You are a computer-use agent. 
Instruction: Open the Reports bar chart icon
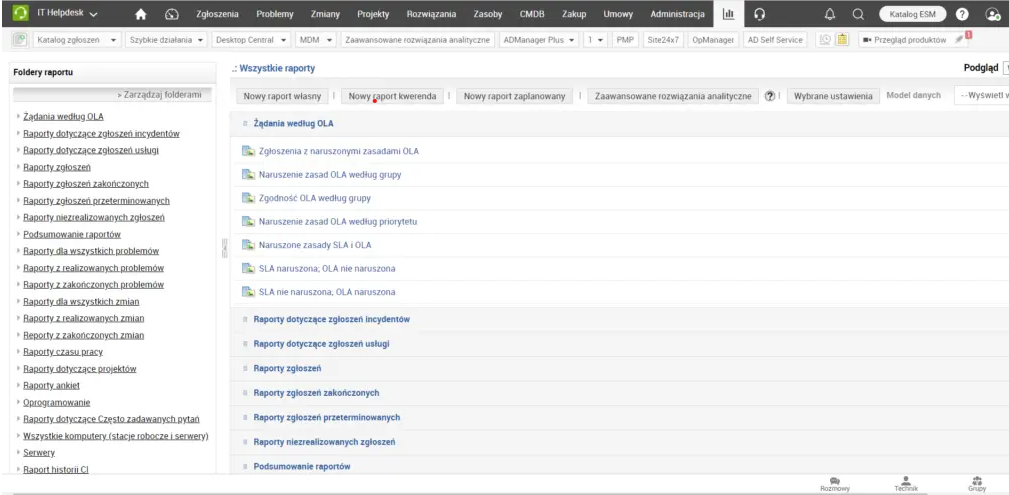click(728, 14)
